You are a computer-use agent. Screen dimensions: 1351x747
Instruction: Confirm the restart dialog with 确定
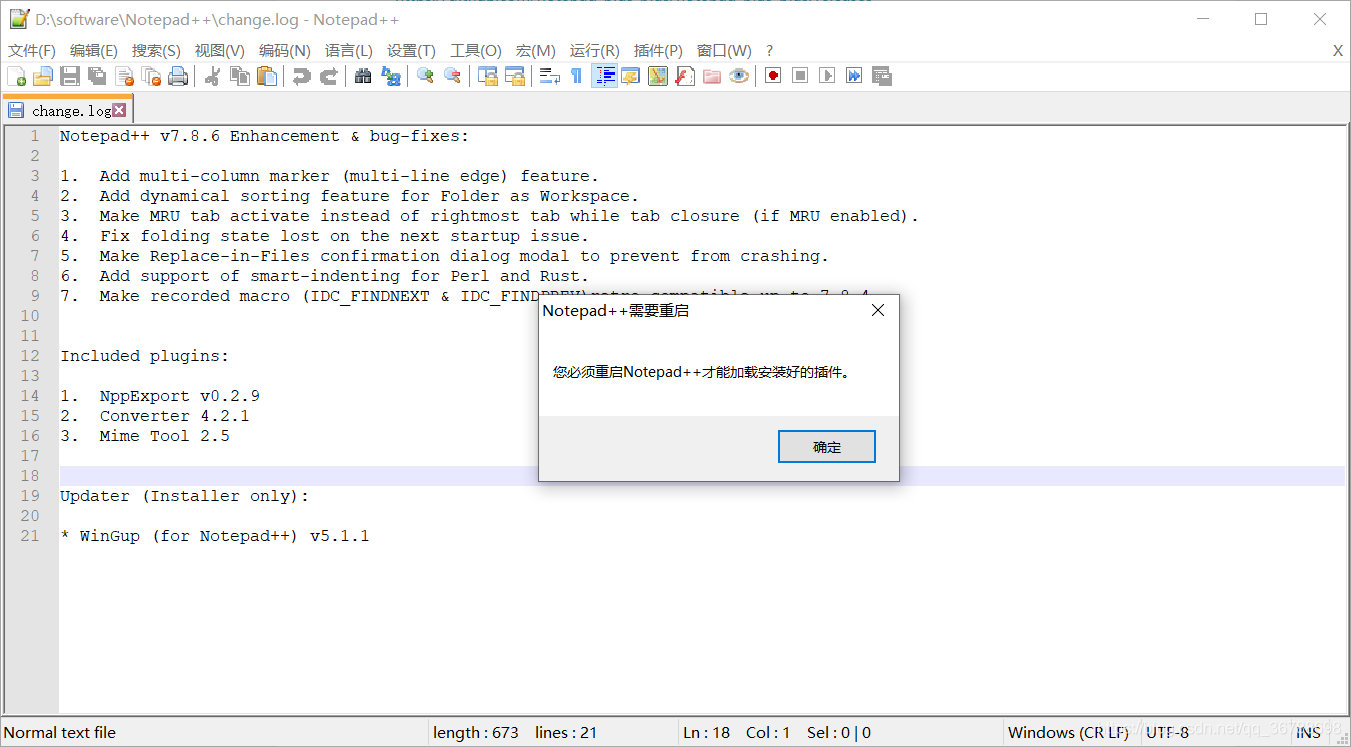tap(827, 447)
